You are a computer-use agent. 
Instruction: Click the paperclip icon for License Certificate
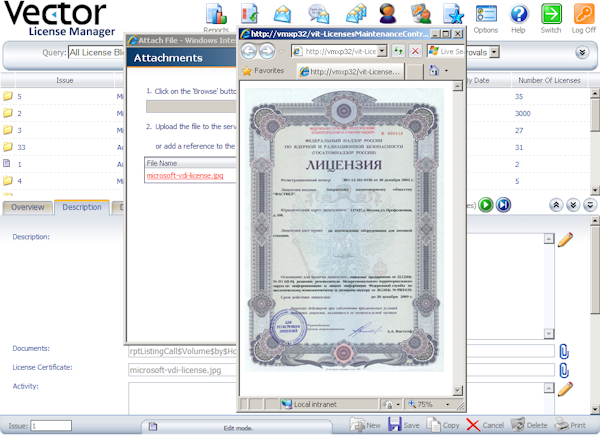click(x=564, y=370)
